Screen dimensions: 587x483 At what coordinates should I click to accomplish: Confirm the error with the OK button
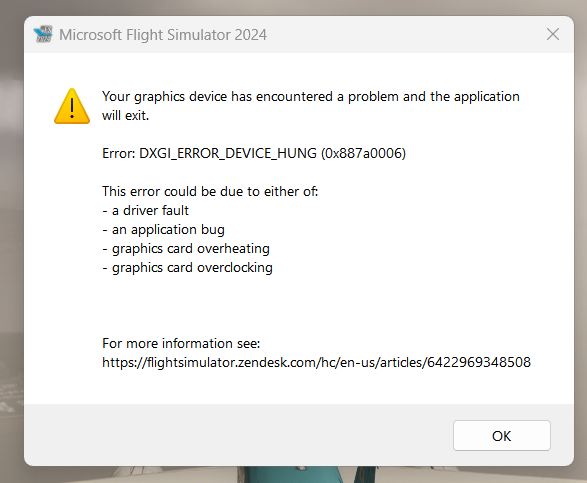pyautogui.click(x=501, y=435)
